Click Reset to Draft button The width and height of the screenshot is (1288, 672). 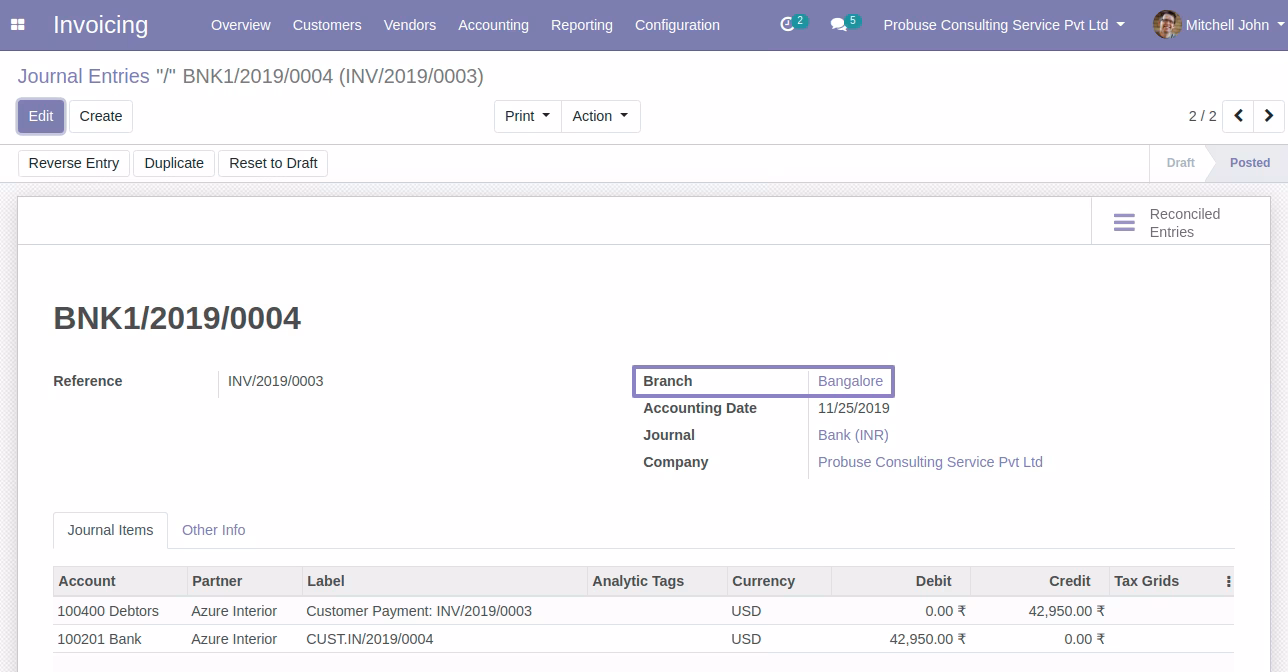point(273,163)
